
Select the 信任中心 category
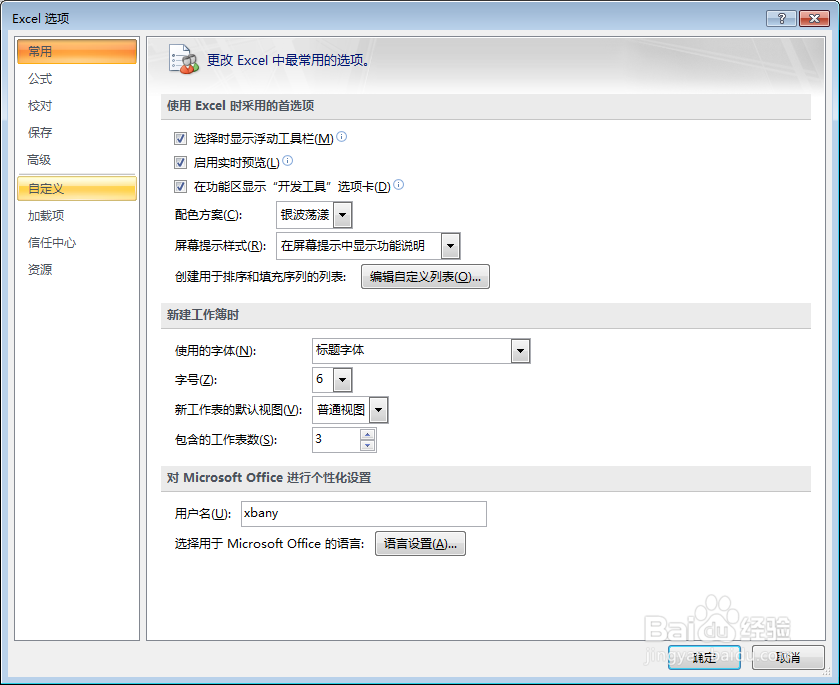coord(77,243)
